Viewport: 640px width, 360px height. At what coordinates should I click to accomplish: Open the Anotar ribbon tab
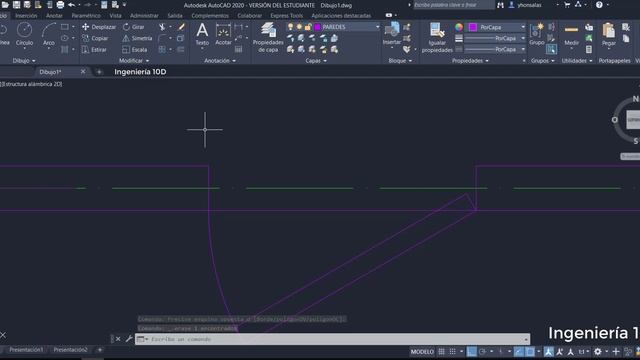click(54, 16)
